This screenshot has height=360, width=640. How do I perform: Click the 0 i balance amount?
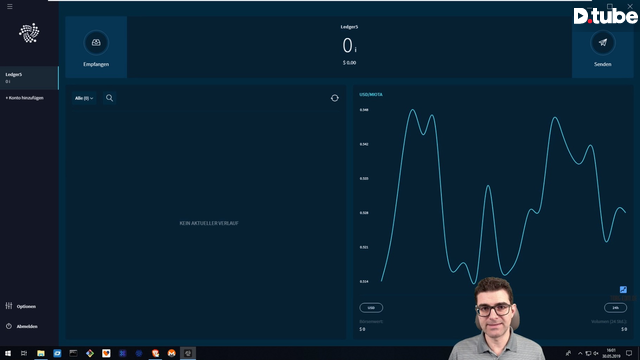tap(349, 45)
